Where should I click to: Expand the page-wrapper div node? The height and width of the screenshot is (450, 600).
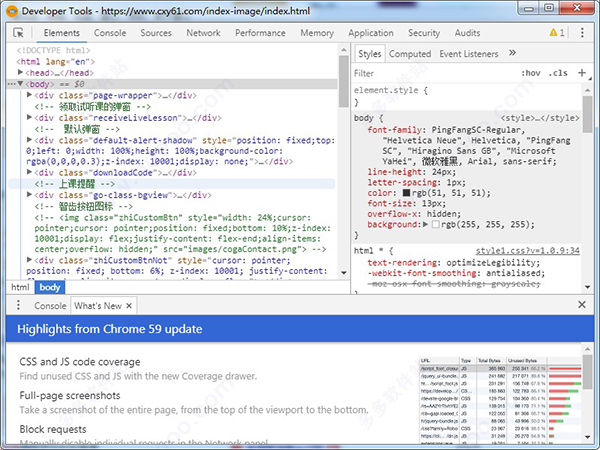pyautogui.click(x=29, y=95)
